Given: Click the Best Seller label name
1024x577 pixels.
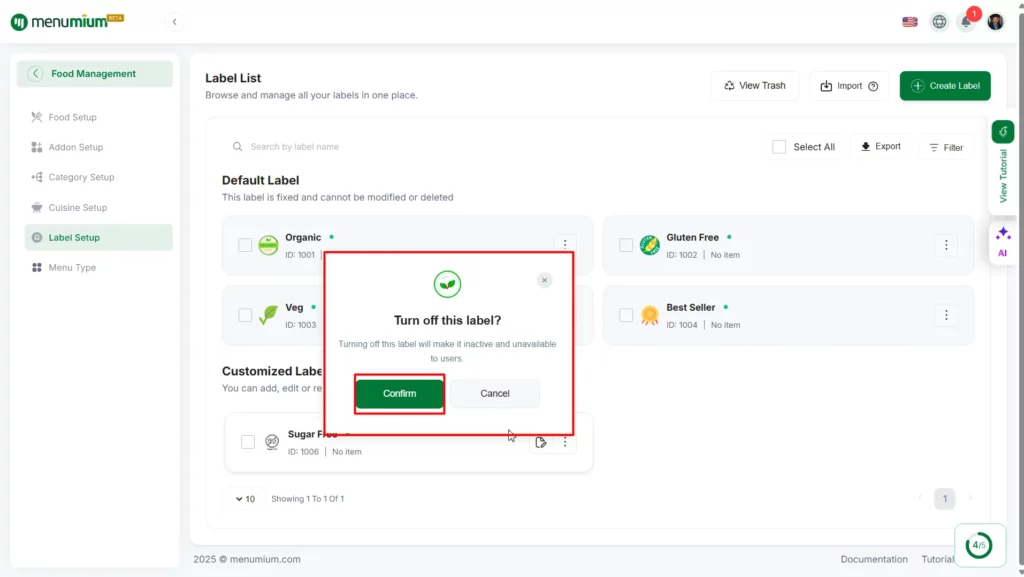Looking at the screenshot, I should pyautogui.click(x=690, y=307).
